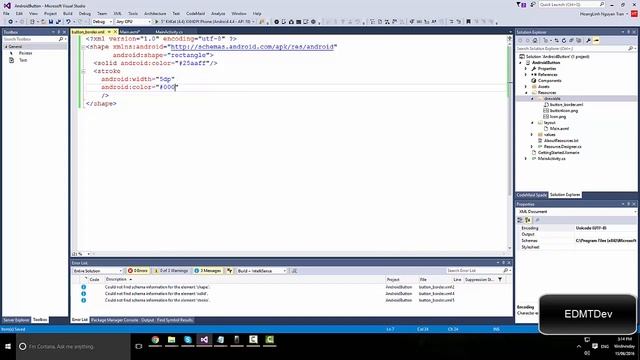Click the Navigate Backward toolbar button
Viewport: 640px width, 360px height.
[x=10, y=22]
